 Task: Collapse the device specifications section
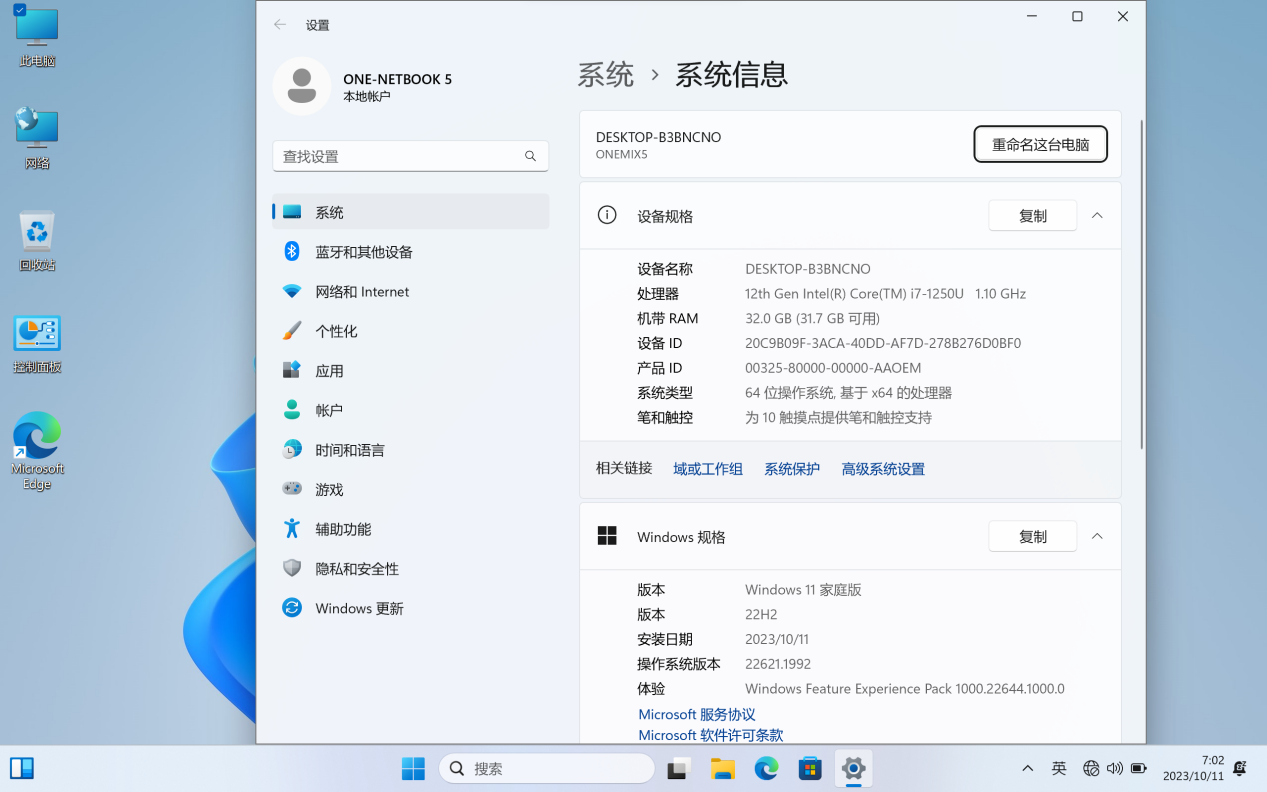[1097, 216]
